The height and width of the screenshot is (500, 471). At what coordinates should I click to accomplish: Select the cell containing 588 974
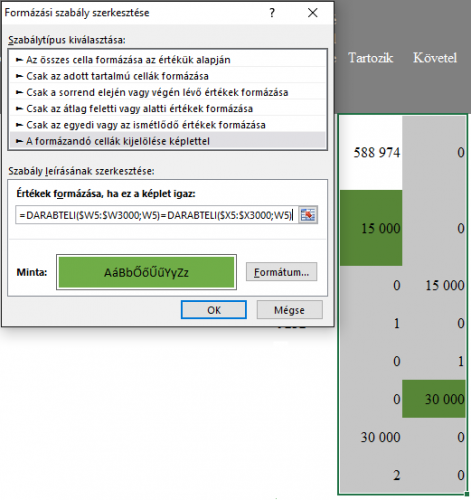point(371,153)
